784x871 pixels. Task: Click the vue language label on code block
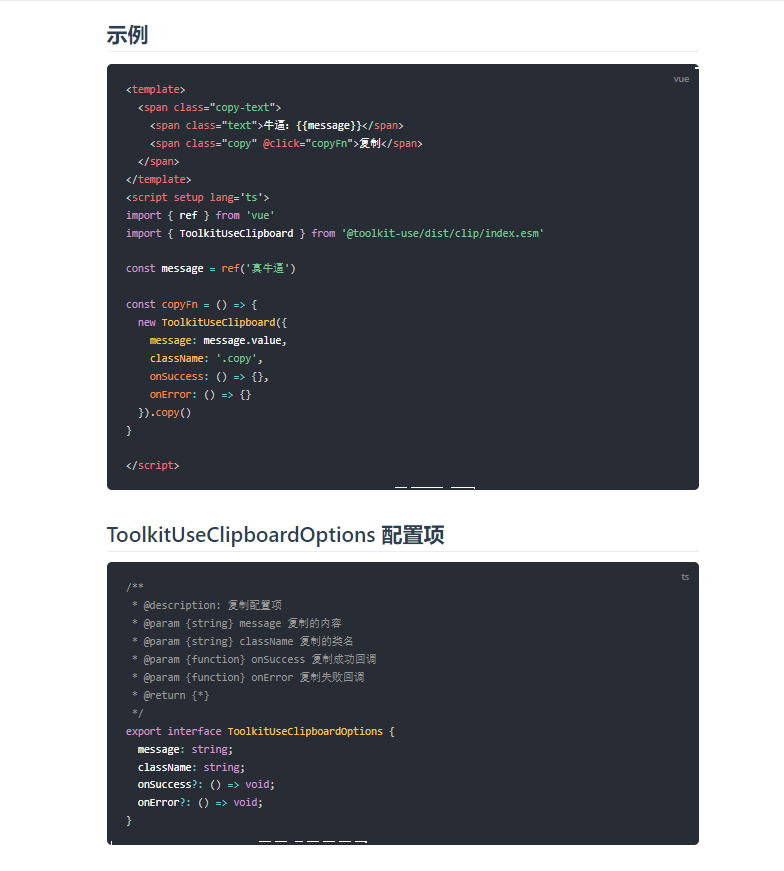681,79
